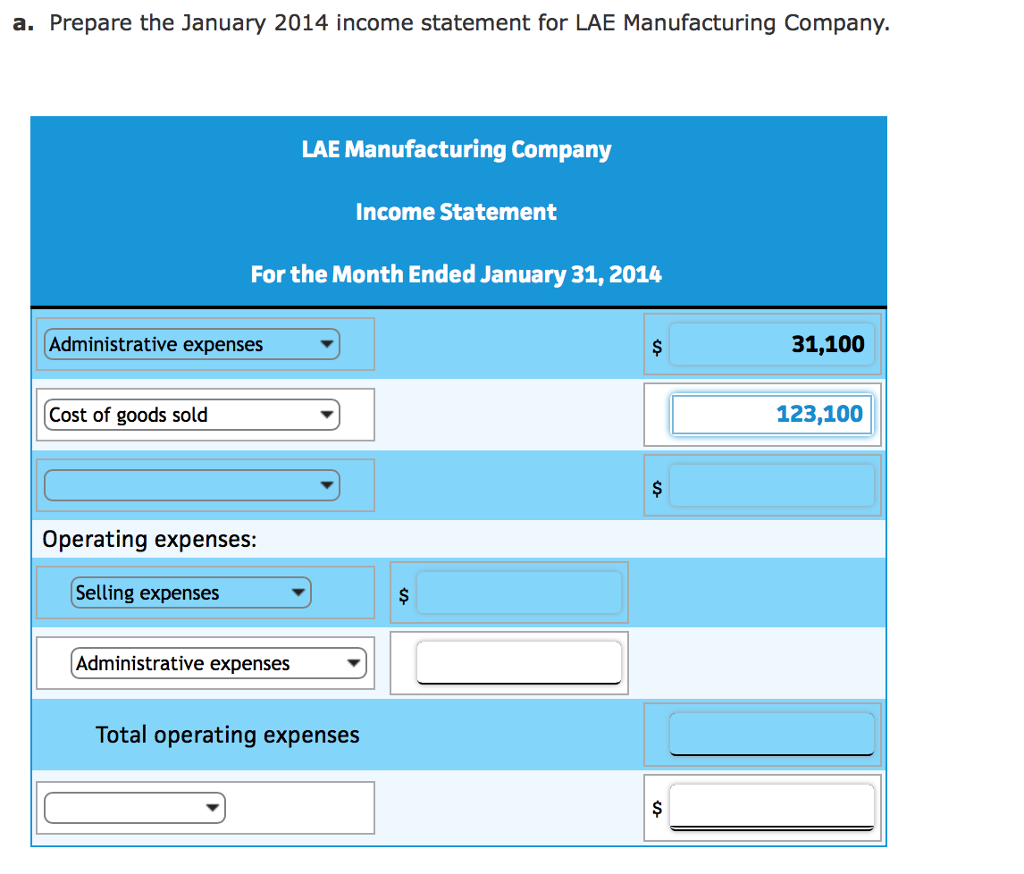Select the 31,100 amount field
The height and width of the screenshot is (874, 1024).
click(772, 343)
